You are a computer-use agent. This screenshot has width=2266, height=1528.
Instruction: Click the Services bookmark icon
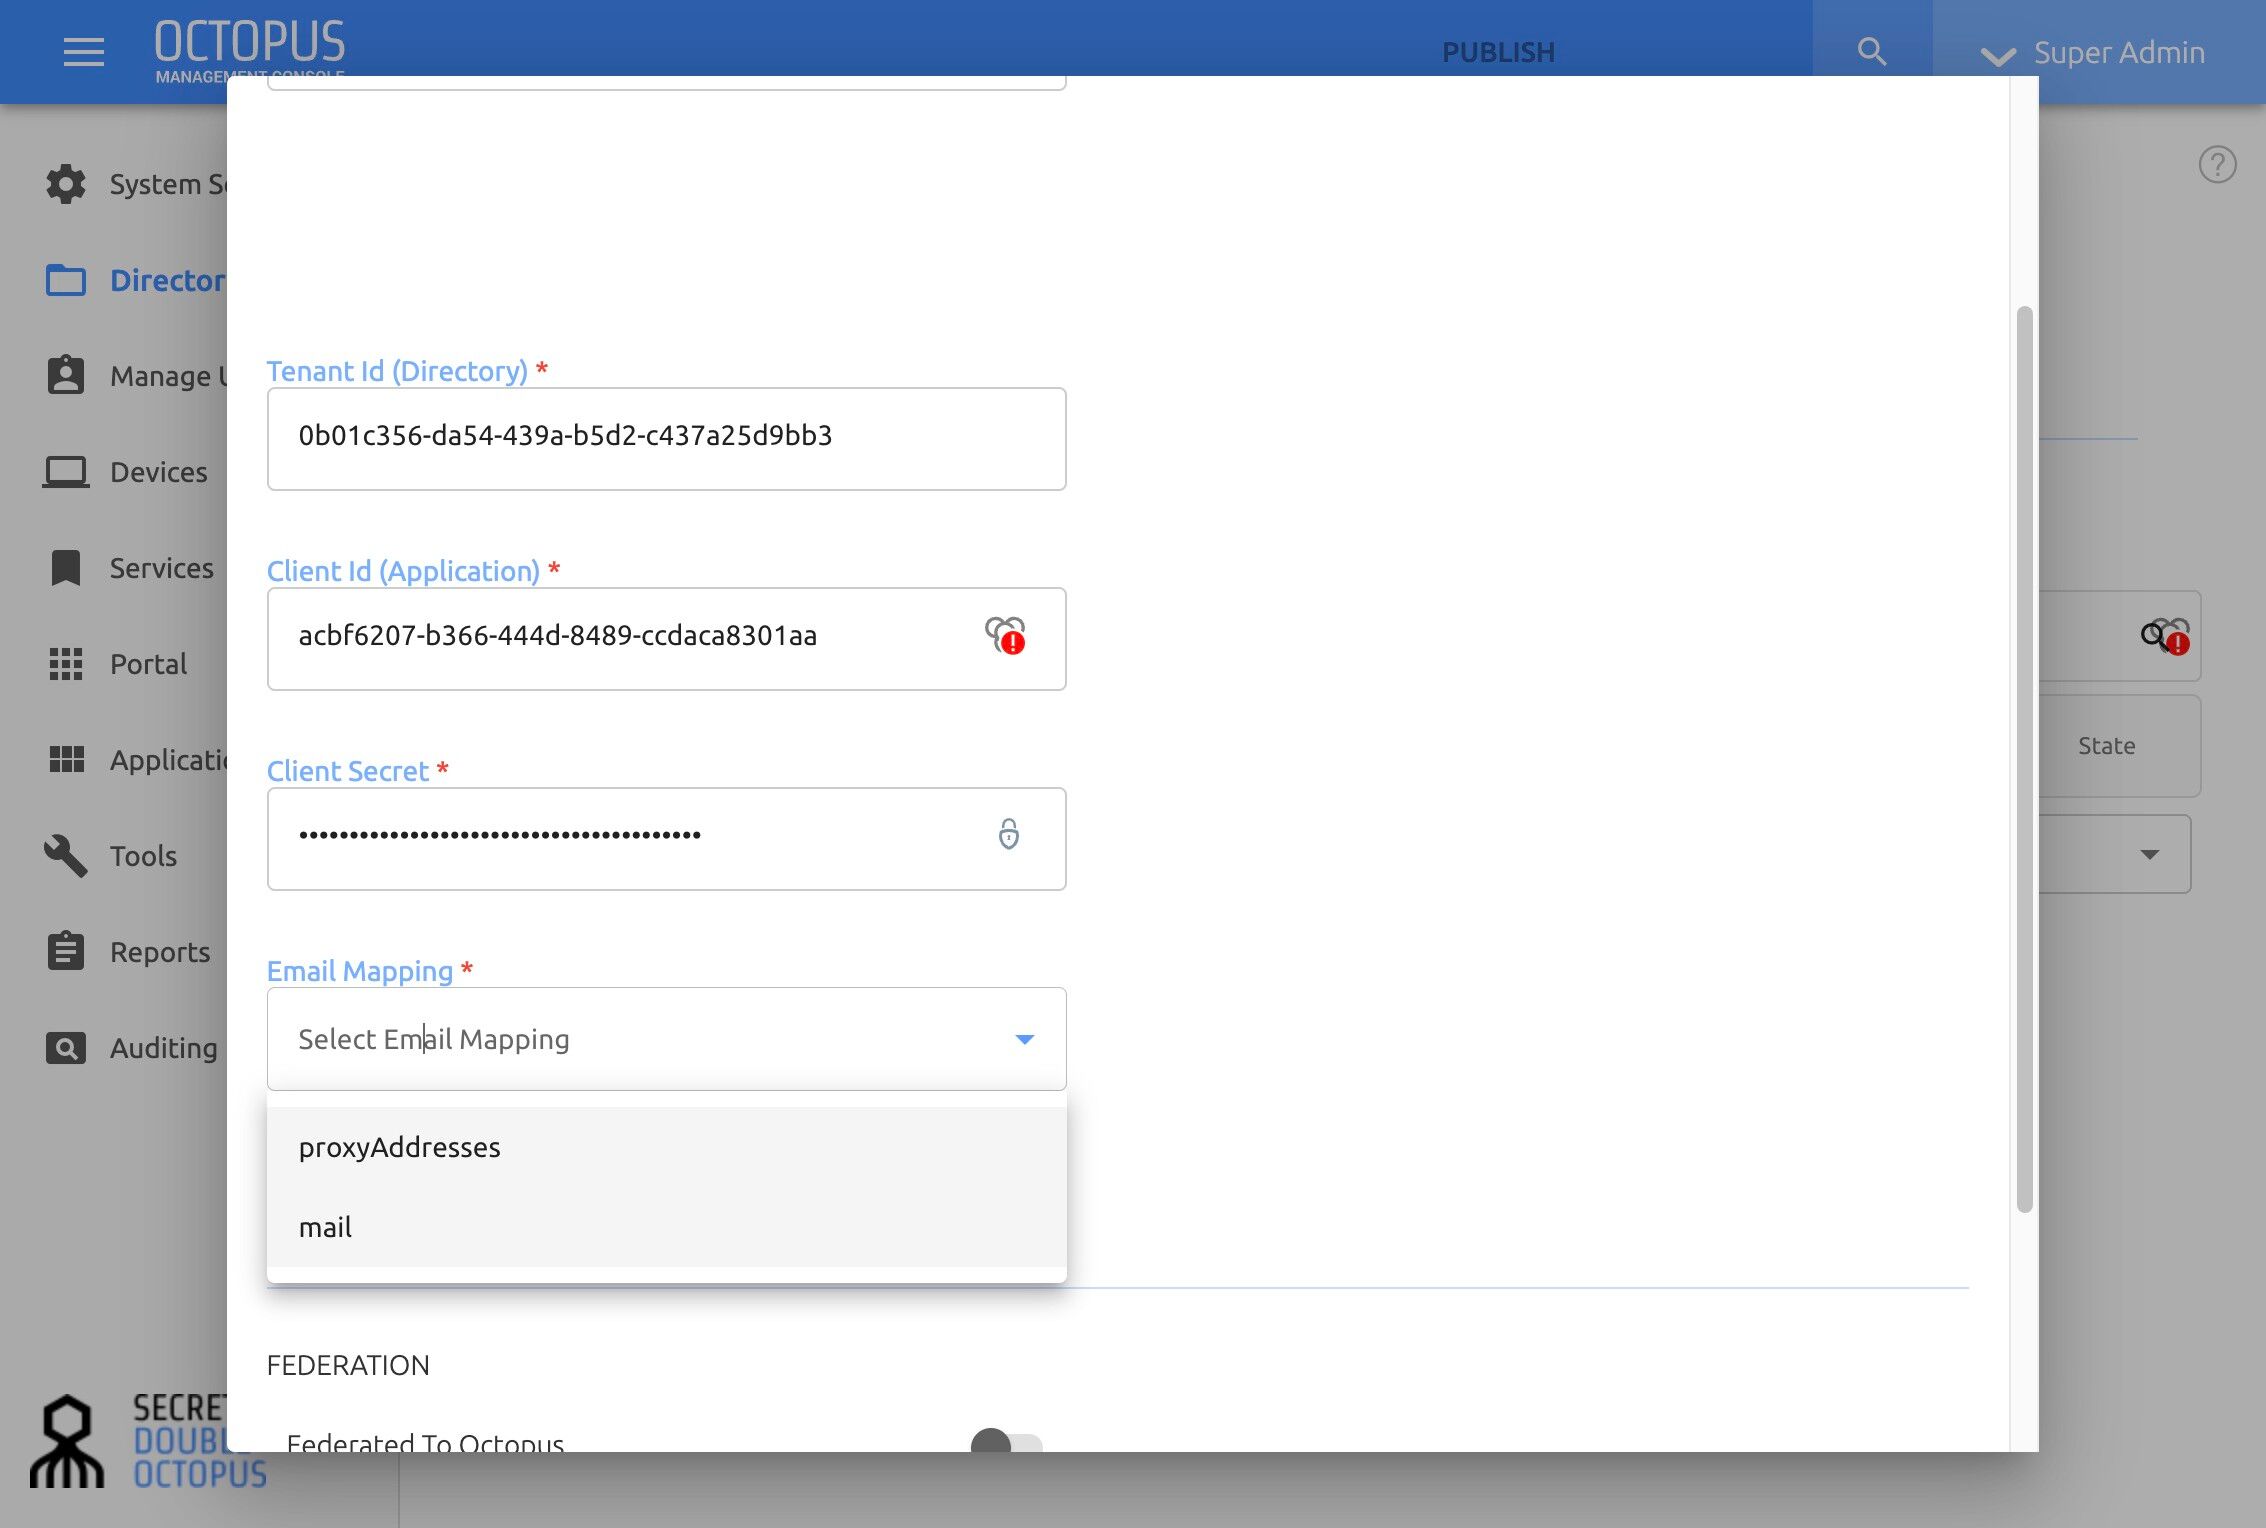click(x=66, y=568)
